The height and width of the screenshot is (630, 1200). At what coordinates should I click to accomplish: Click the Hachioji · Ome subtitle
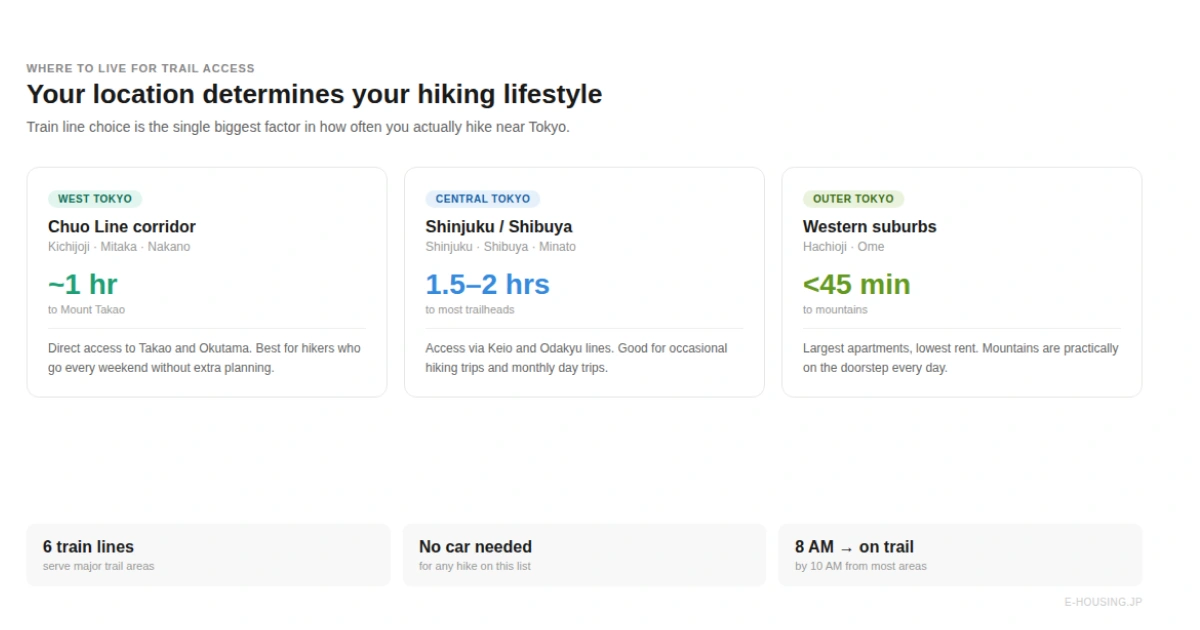pos(843,247)
